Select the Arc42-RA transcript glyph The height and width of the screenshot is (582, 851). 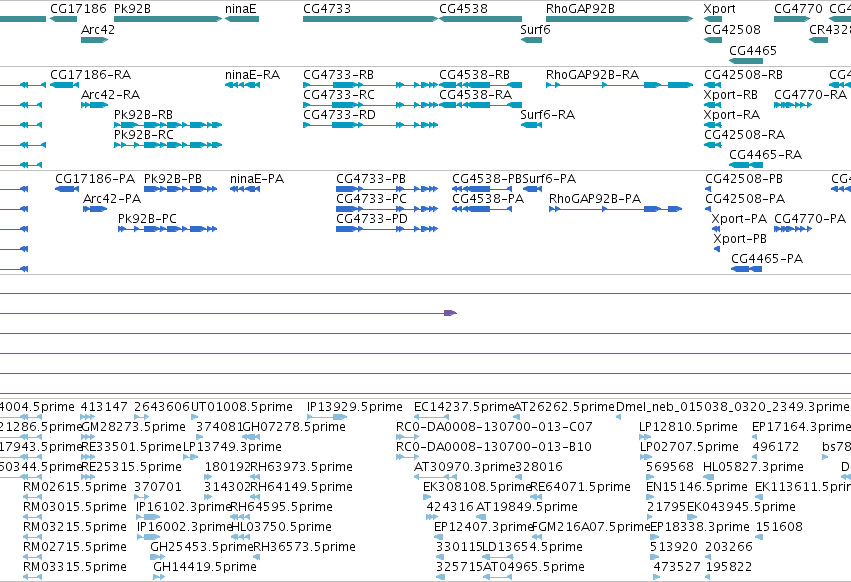[94, 105]
